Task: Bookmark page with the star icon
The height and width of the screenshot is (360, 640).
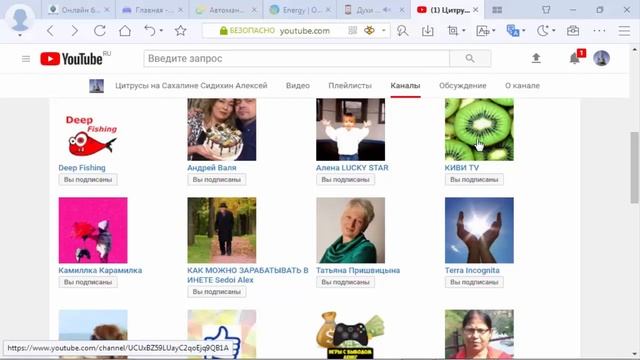Action: 180,31
